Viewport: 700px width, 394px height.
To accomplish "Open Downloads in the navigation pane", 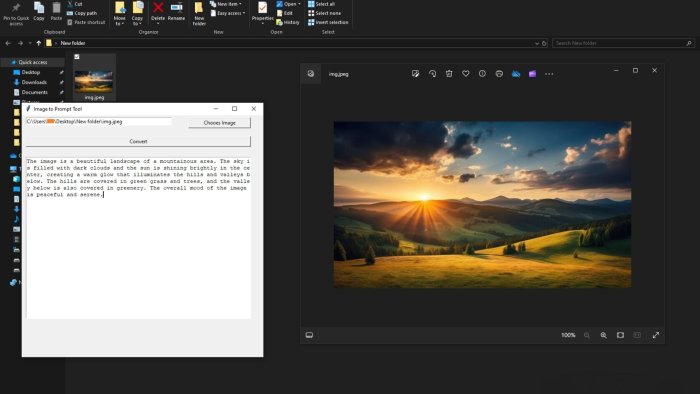I will pos(34,82).
